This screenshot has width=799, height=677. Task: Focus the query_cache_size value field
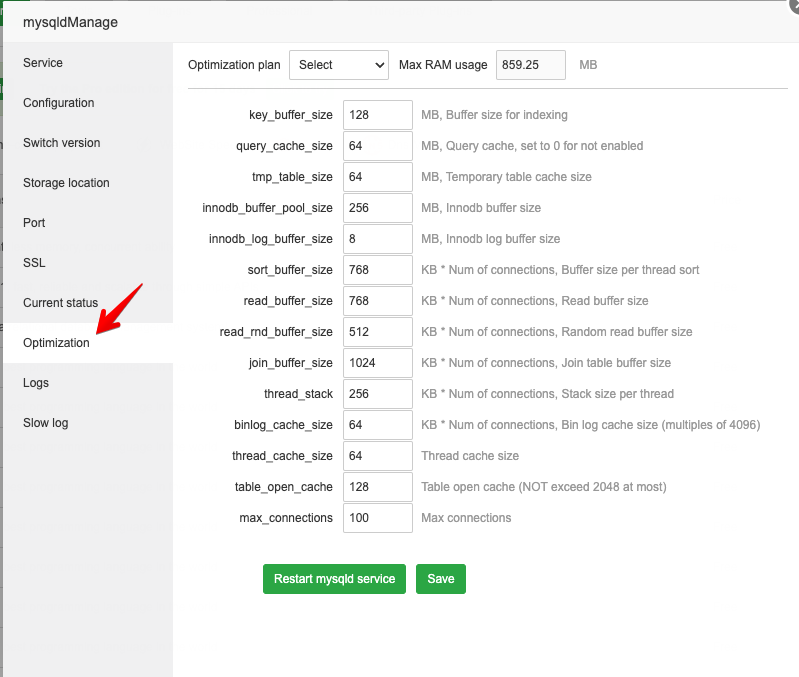[377, 146]
